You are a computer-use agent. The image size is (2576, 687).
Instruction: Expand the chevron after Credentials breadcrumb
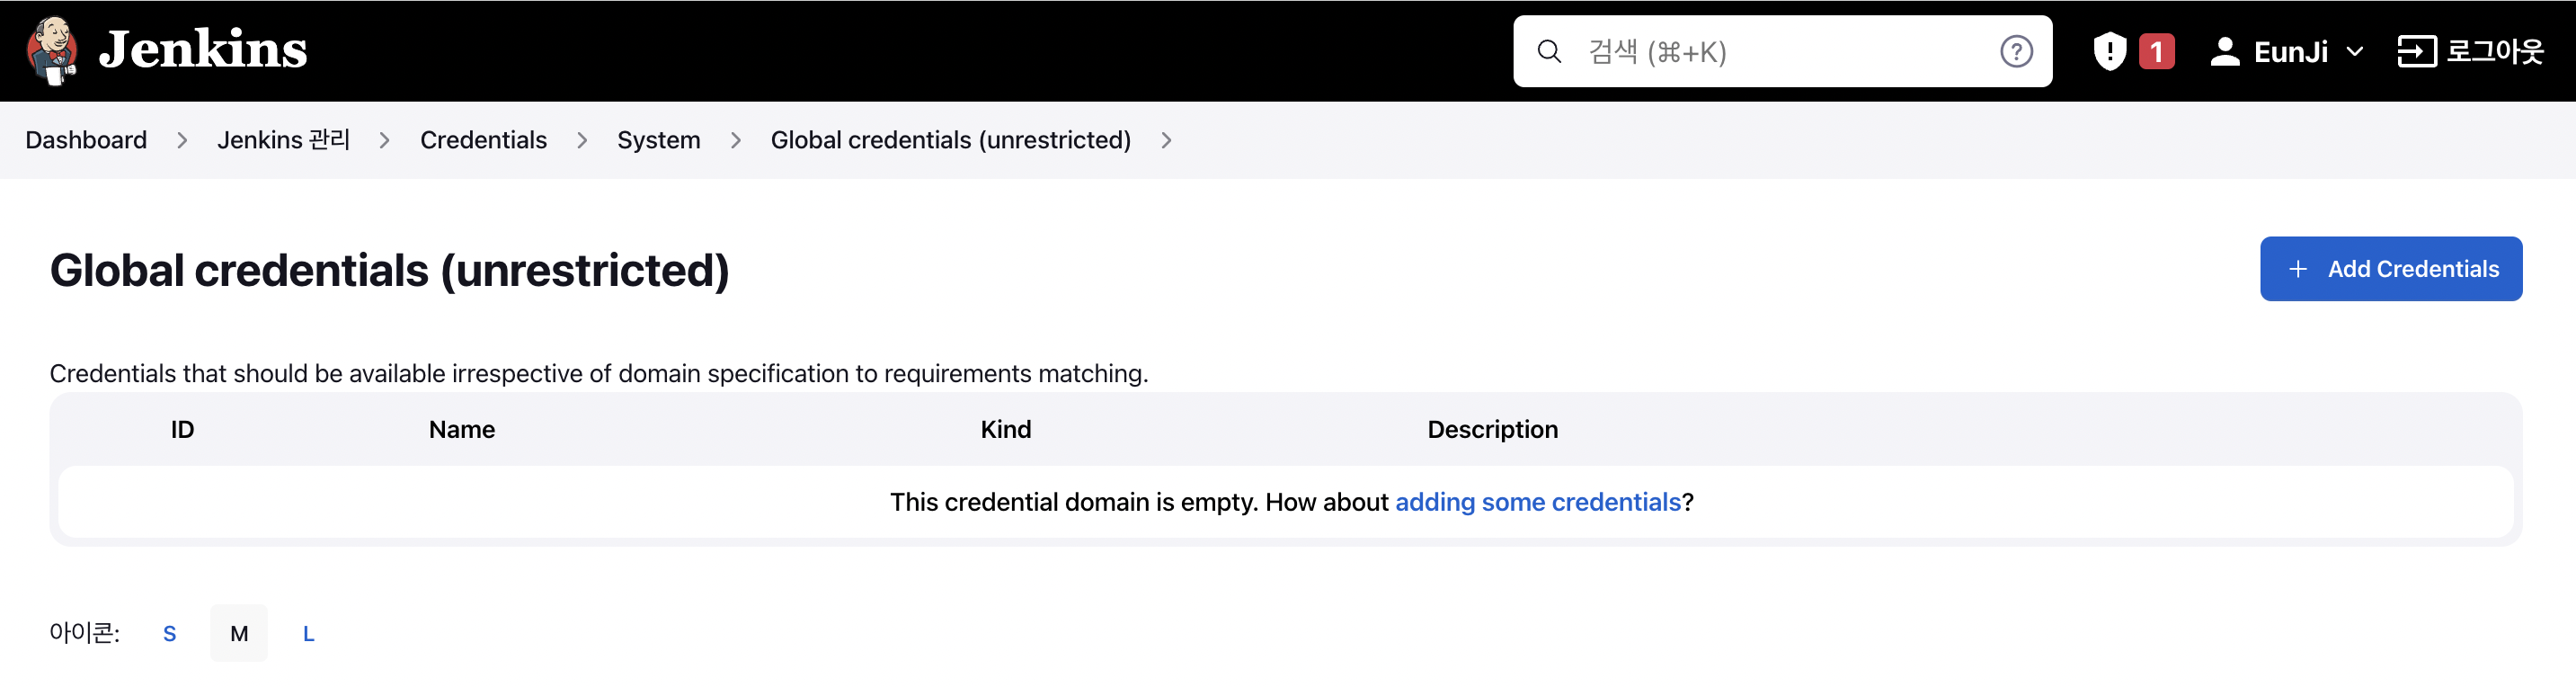click(x=582, y=140)
